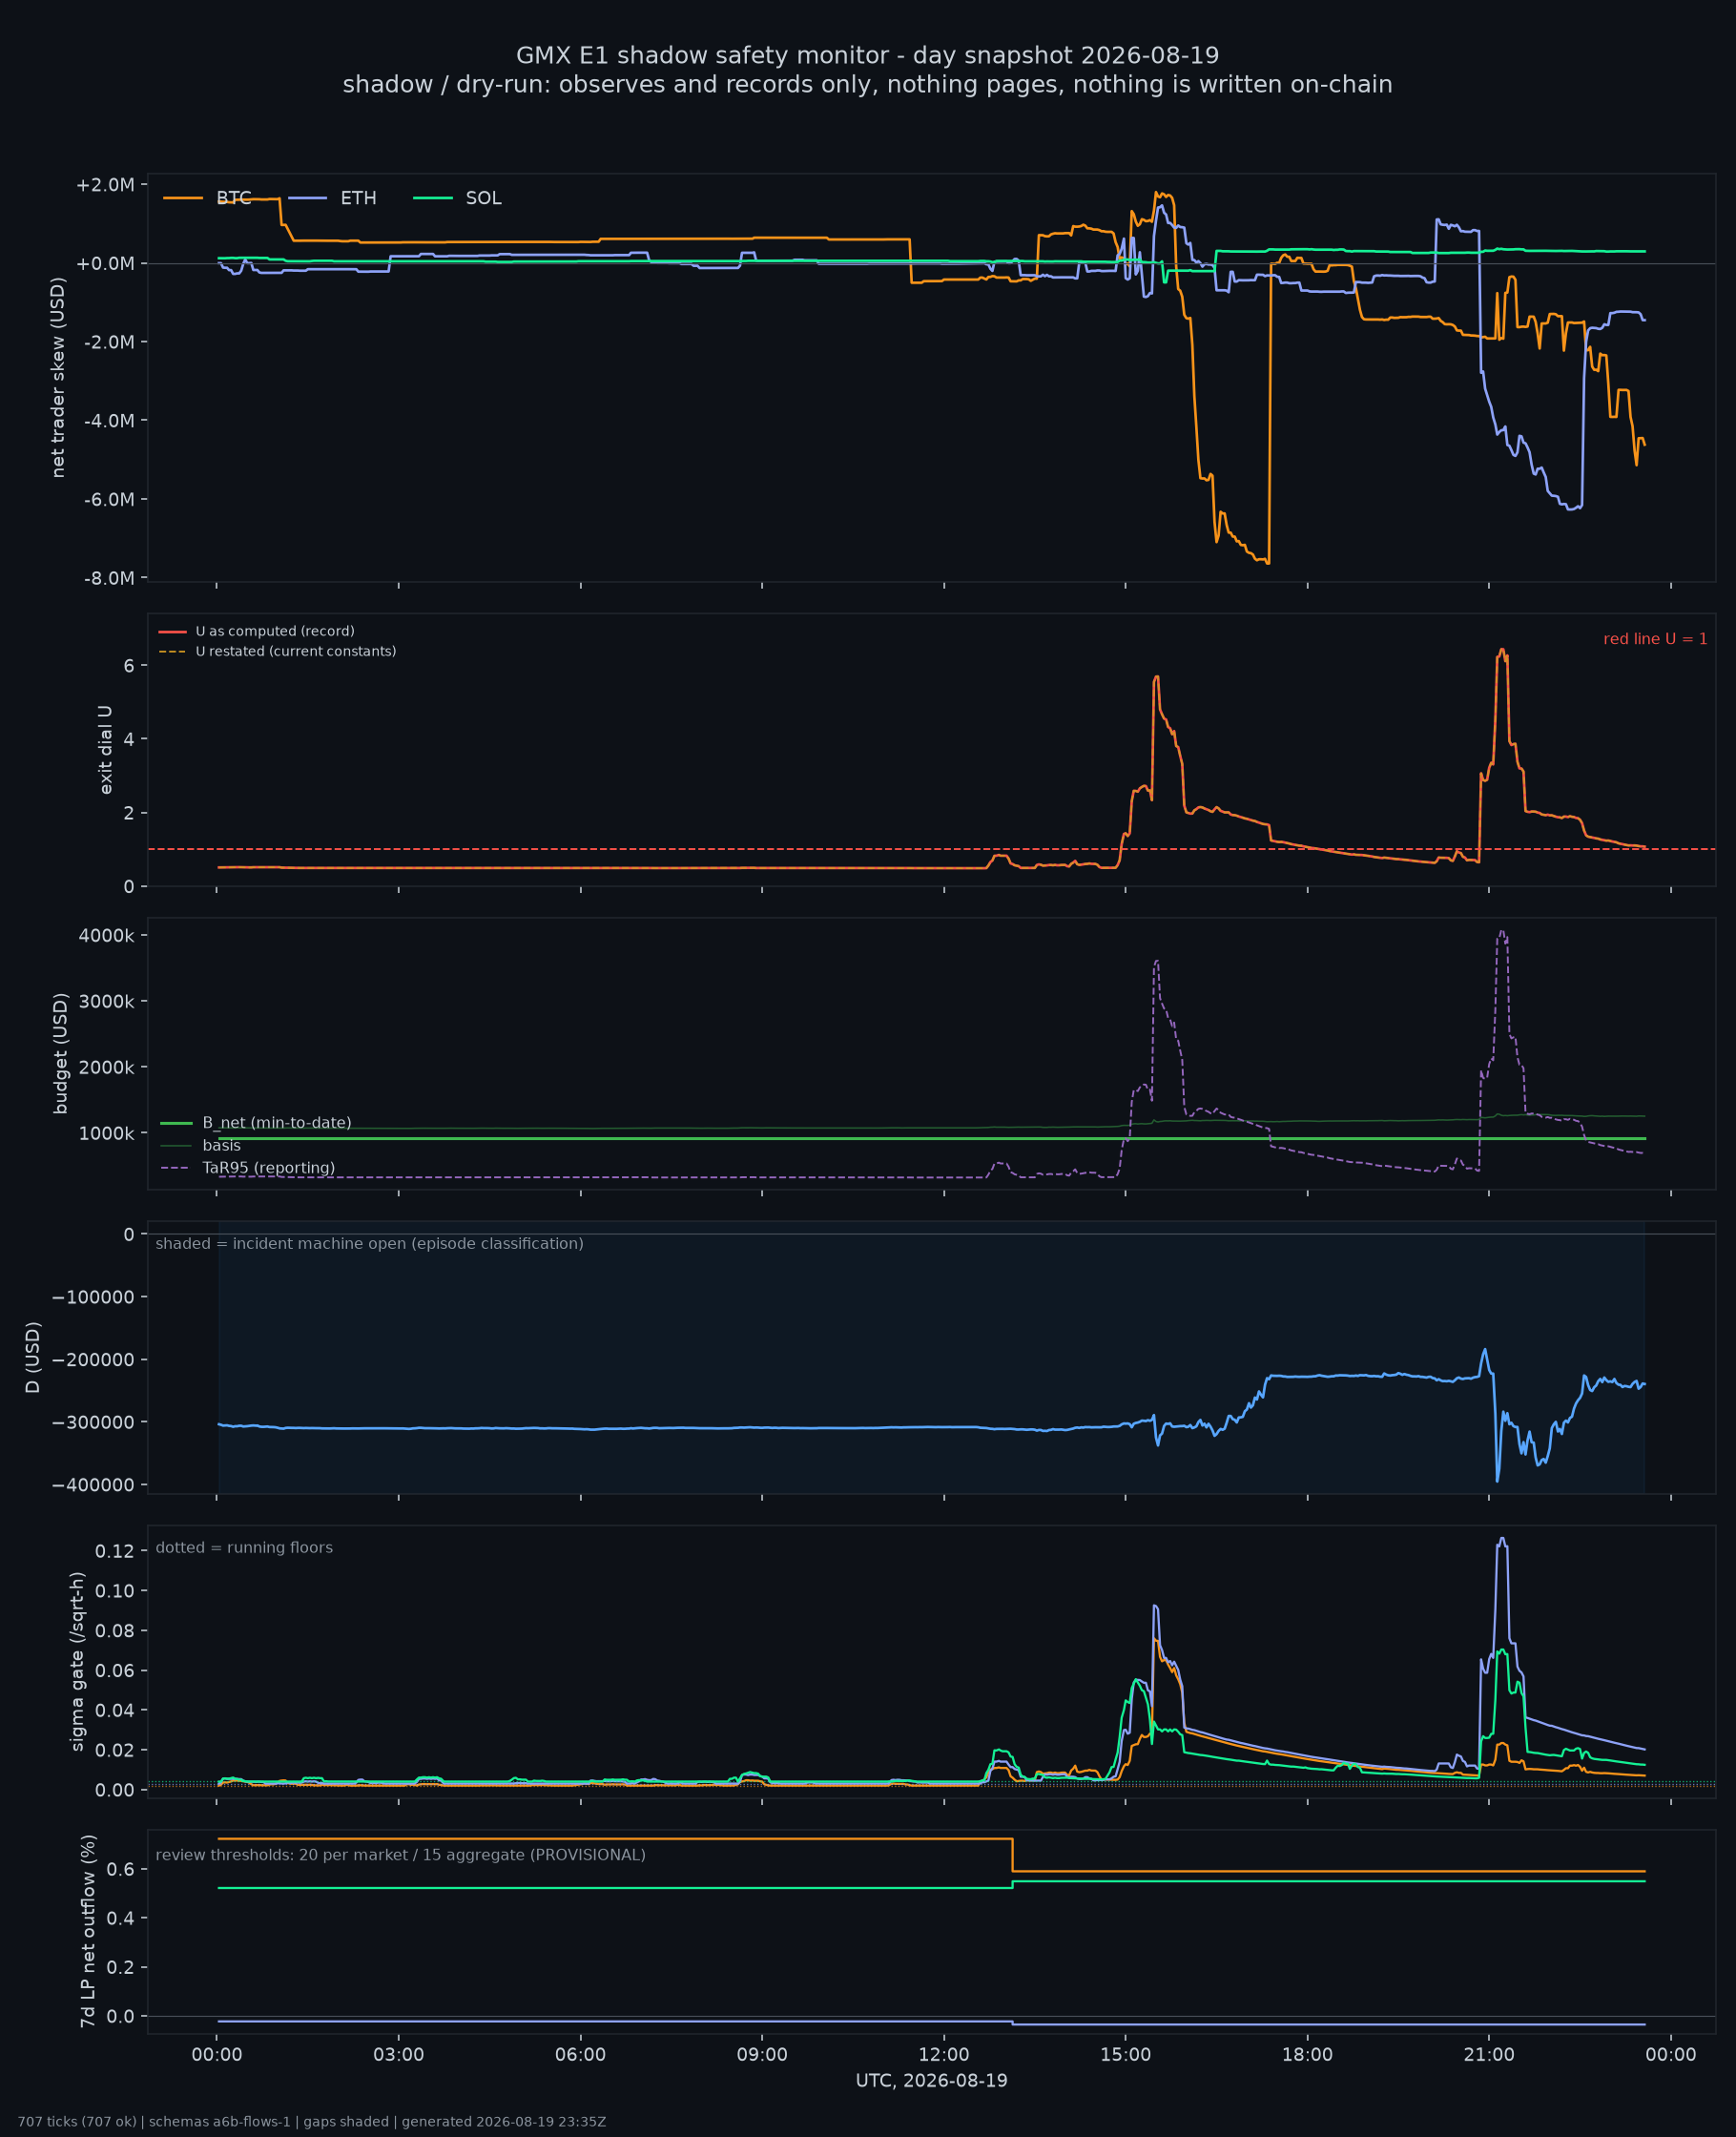Click the '0.08' sigma gate tick
The height and width of the screenshot is (2137, 1736).
[115, 1631]
